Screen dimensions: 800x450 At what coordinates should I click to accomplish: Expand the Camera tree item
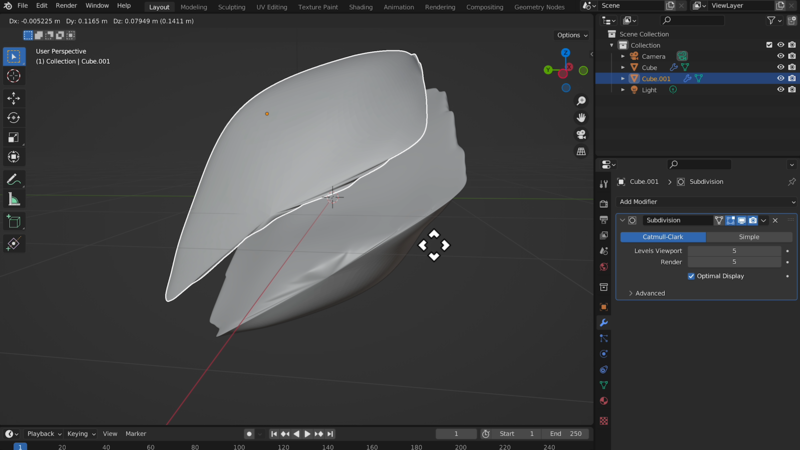pyautogui.click(x=623, y=56)
